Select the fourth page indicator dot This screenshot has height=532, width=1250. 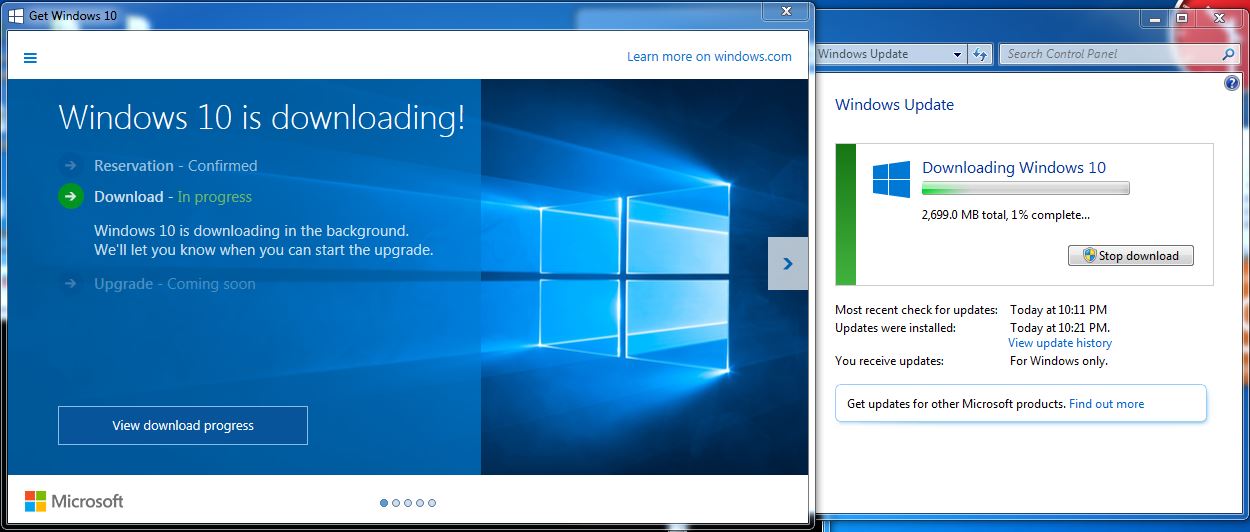pyautogui.click(x=420, y=503)
